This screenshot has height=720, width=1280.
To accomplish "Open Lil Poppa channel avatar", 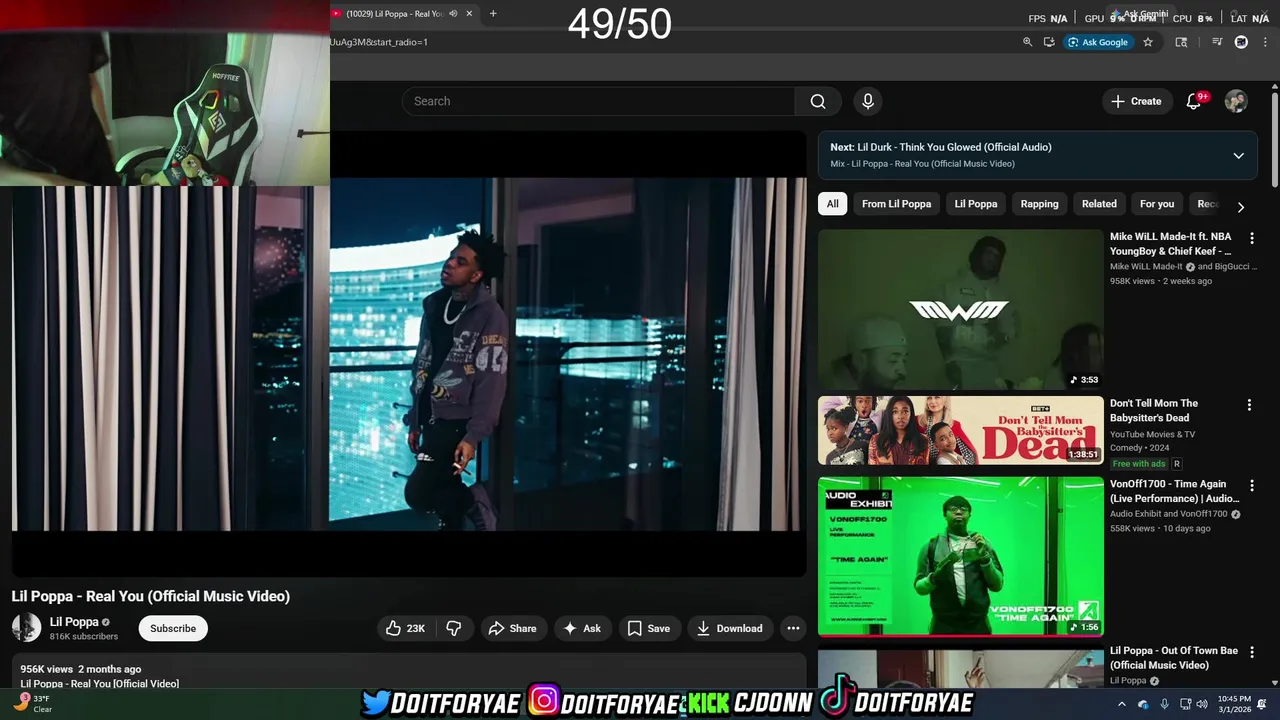I will click(x=26, y=628).
